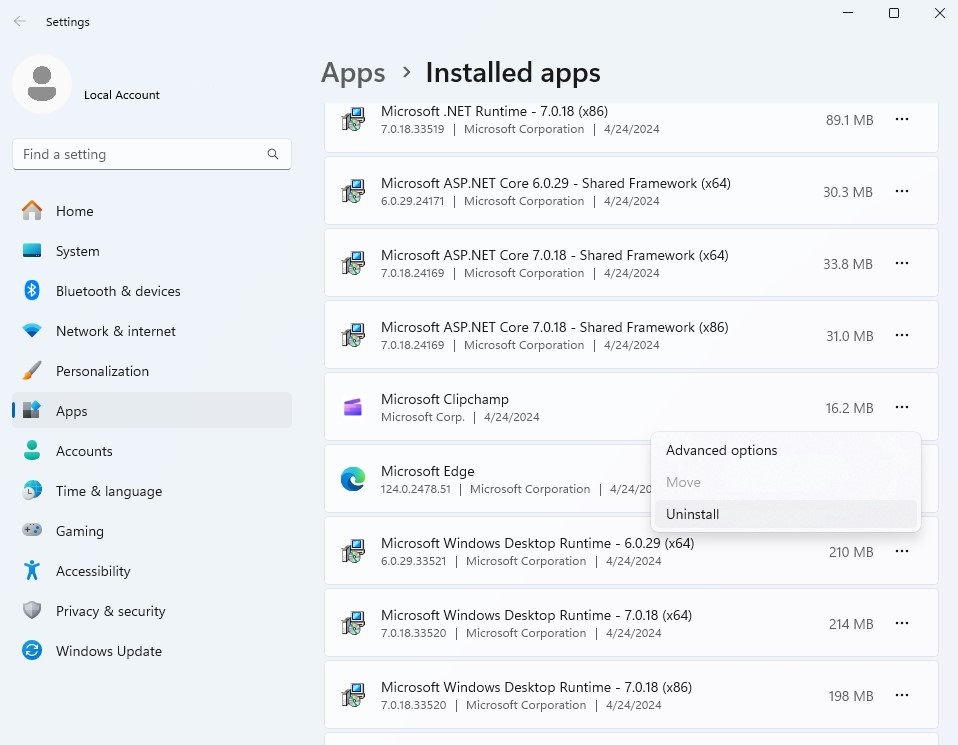958x745 pixels.
Task: Open Network & internet settings
Action: [x=152, y=331]
